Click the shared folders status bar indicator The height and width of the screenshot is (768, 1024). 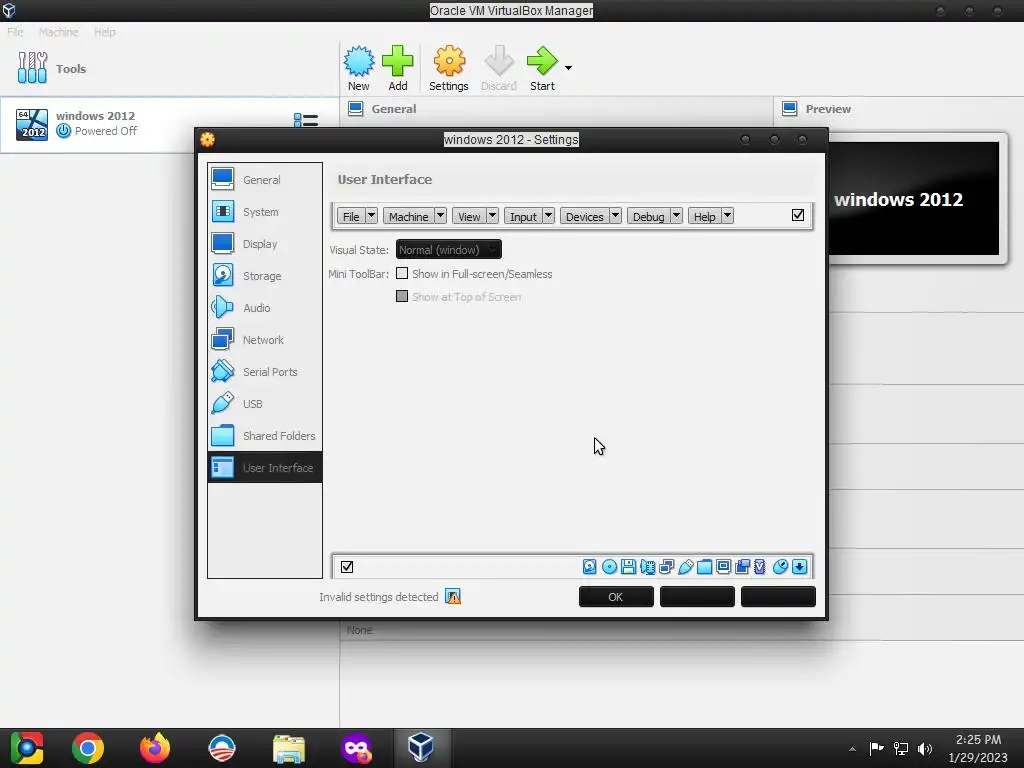pos(705,567)
